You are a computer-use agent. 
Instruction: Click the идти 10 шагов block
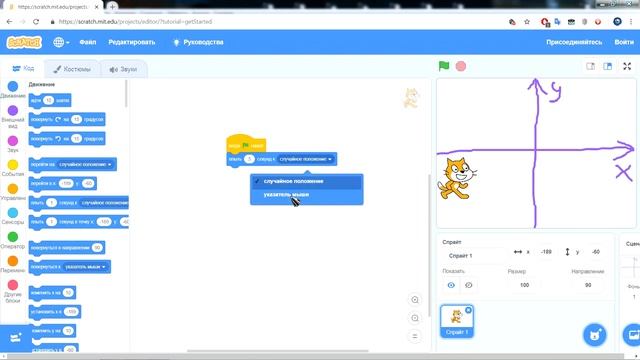click(50, 100)
